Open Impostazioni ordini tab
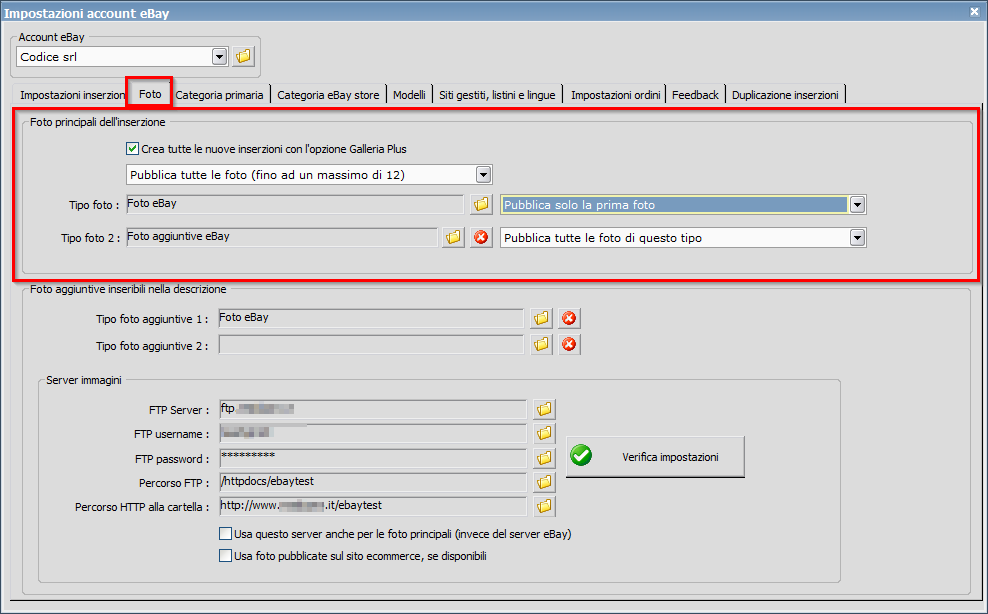This screenshot has width=988, height=614. click(x=615, y=95)
